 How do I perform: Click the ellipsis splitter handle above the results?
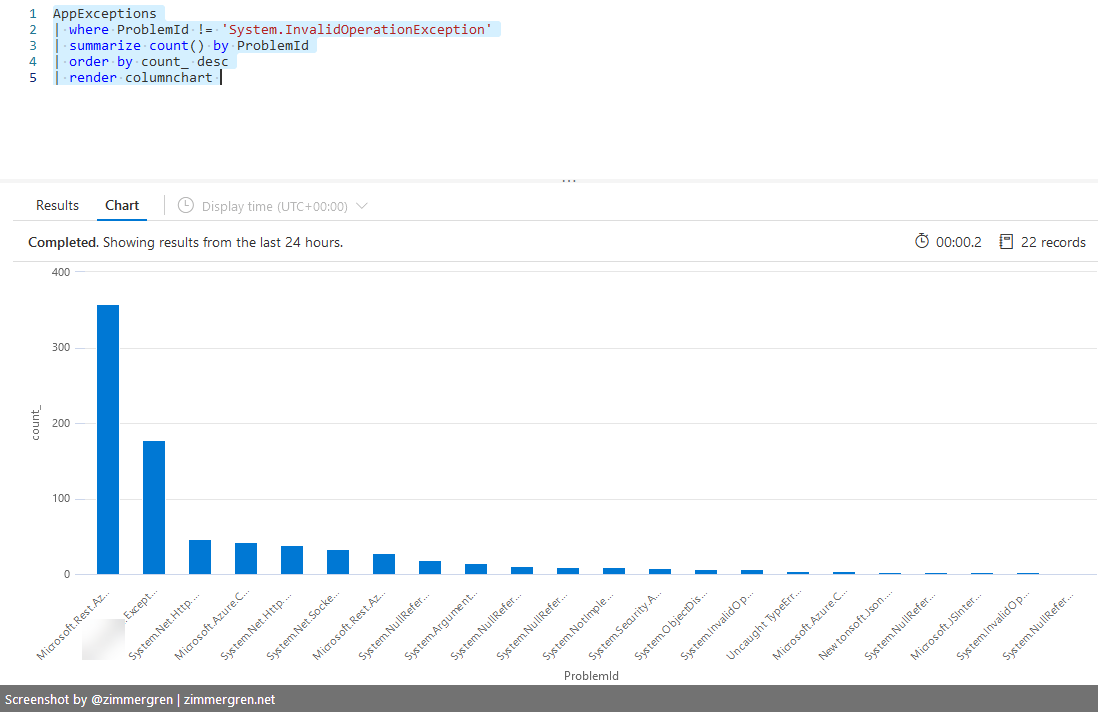tap(569, 181)
